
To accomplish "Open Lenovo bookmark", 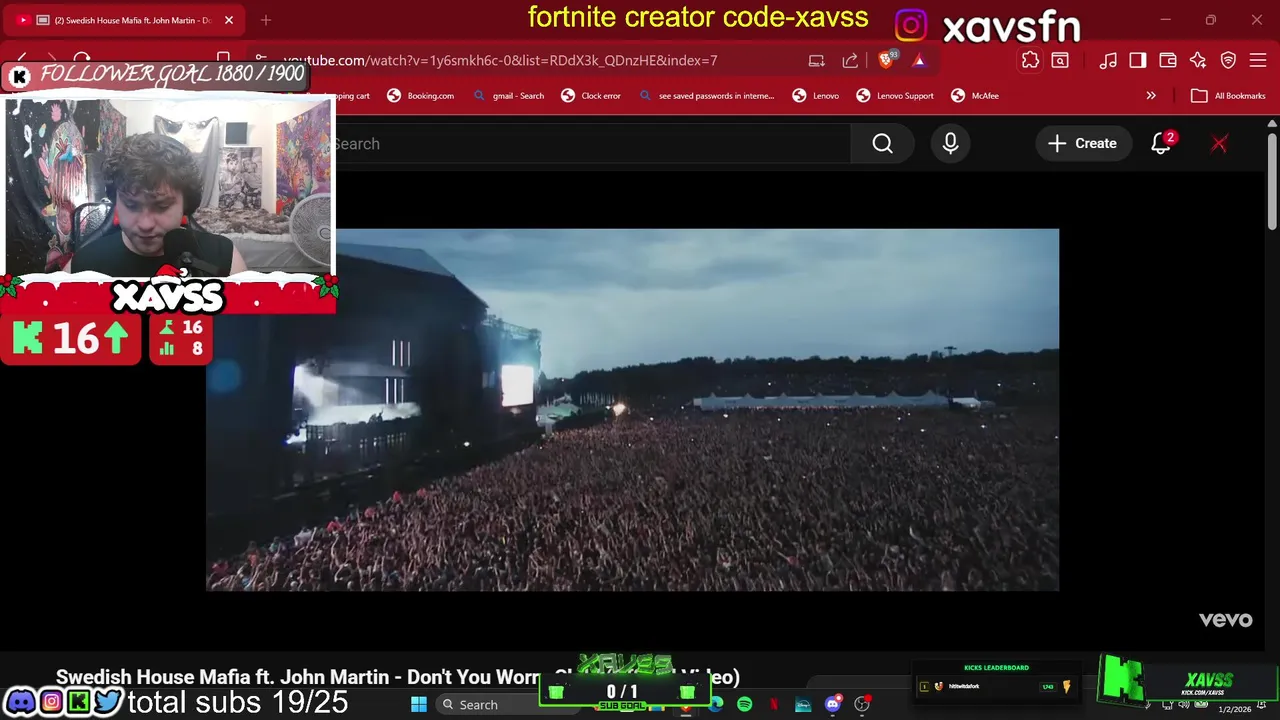I will [816, 96].
